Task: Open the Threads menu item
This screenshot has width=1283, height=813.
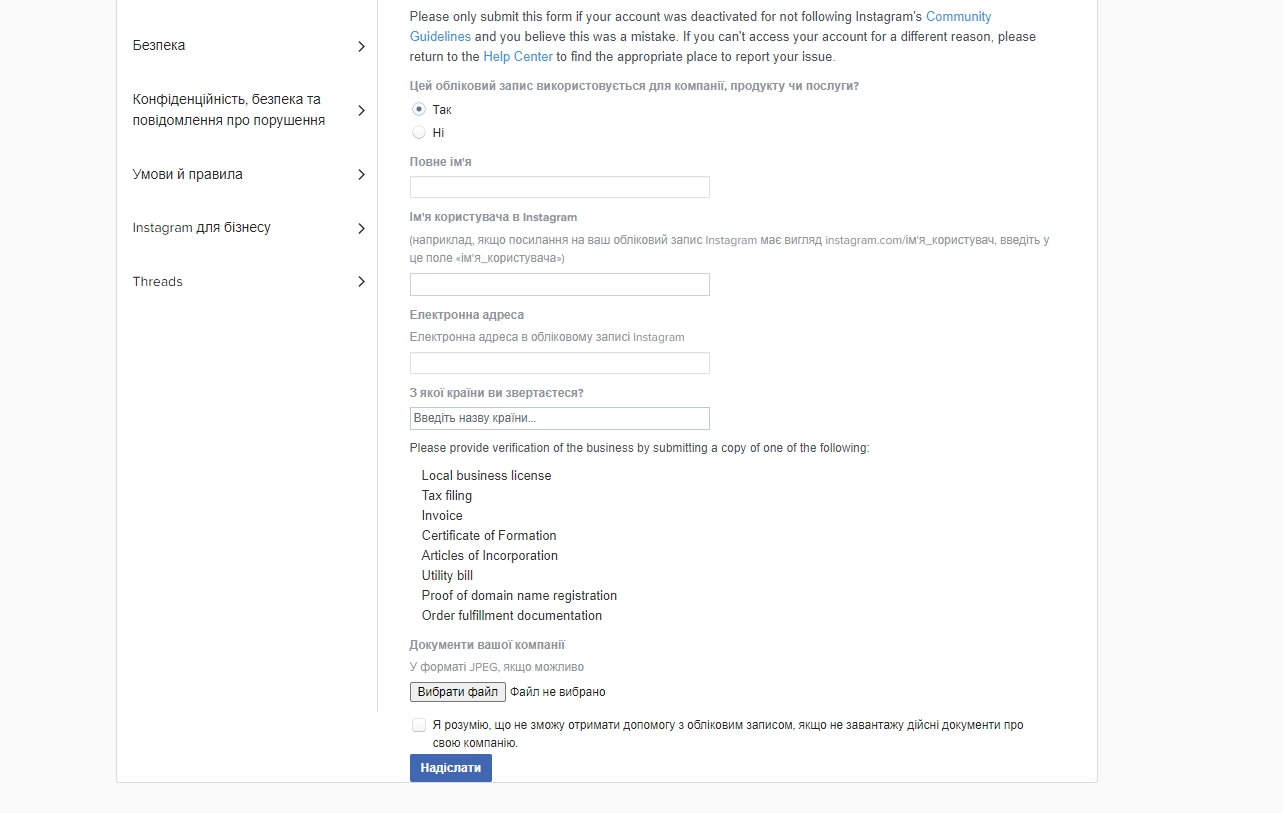Action: click(158, 282)
